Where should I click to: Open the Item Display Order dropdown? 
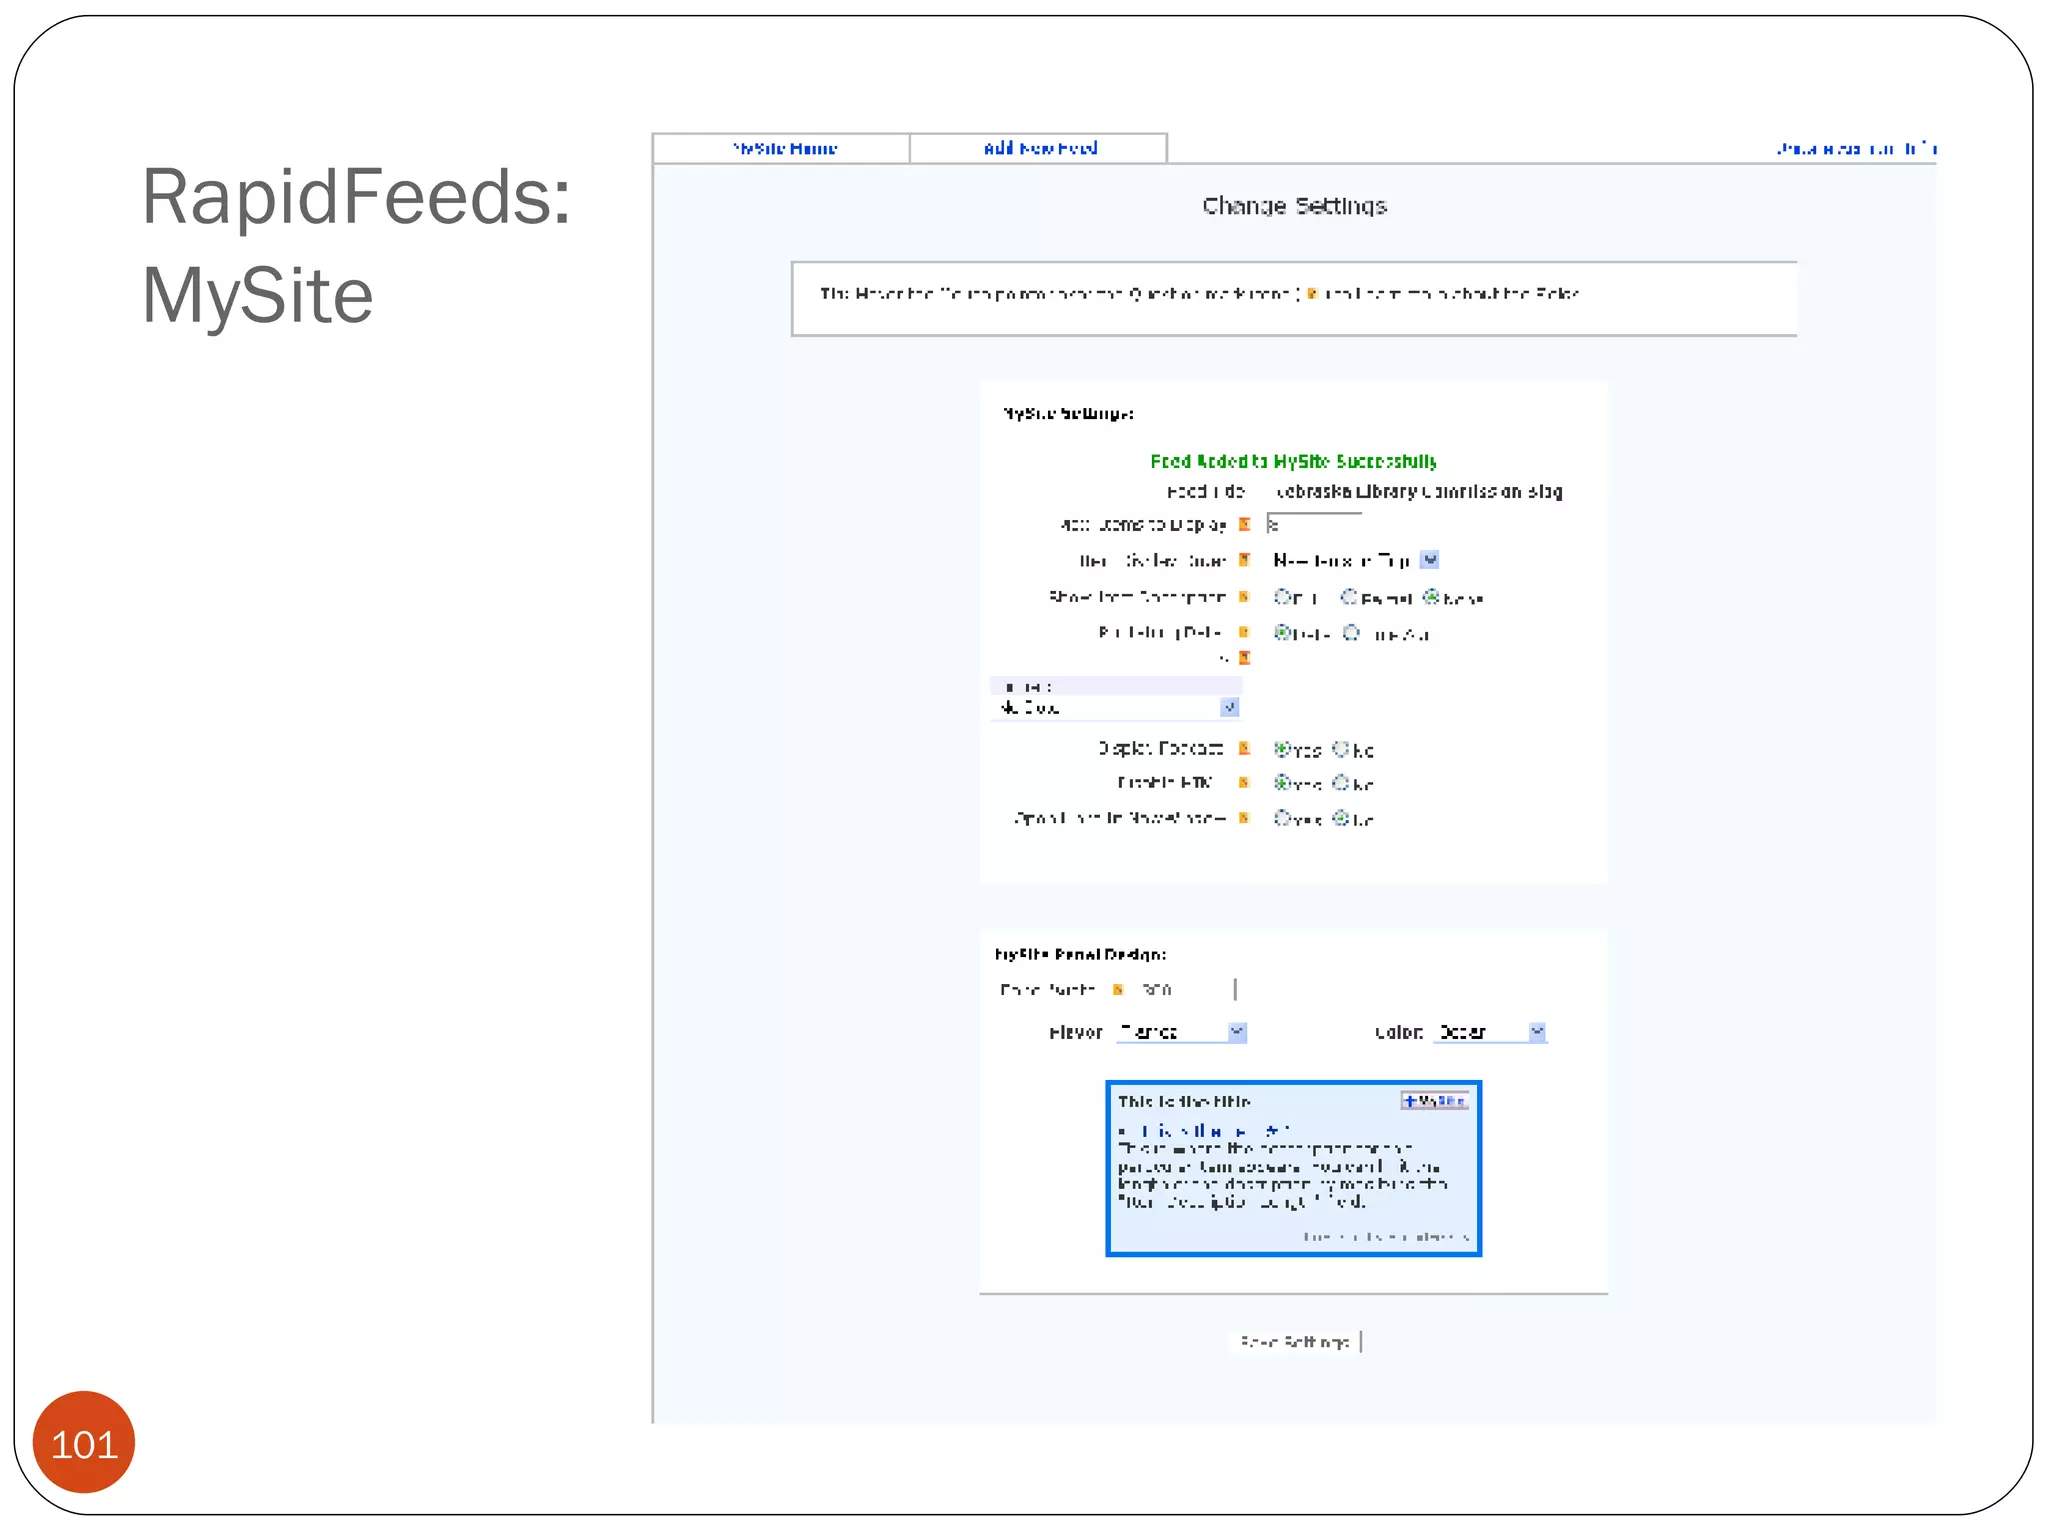(x=1355, y=560)
